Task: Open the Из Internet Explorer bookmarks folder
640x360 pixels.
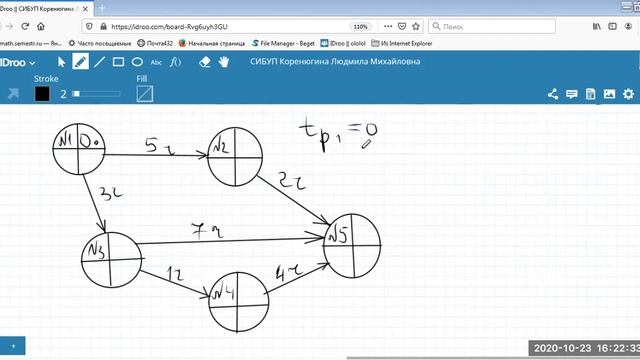Action: [402, 43]
